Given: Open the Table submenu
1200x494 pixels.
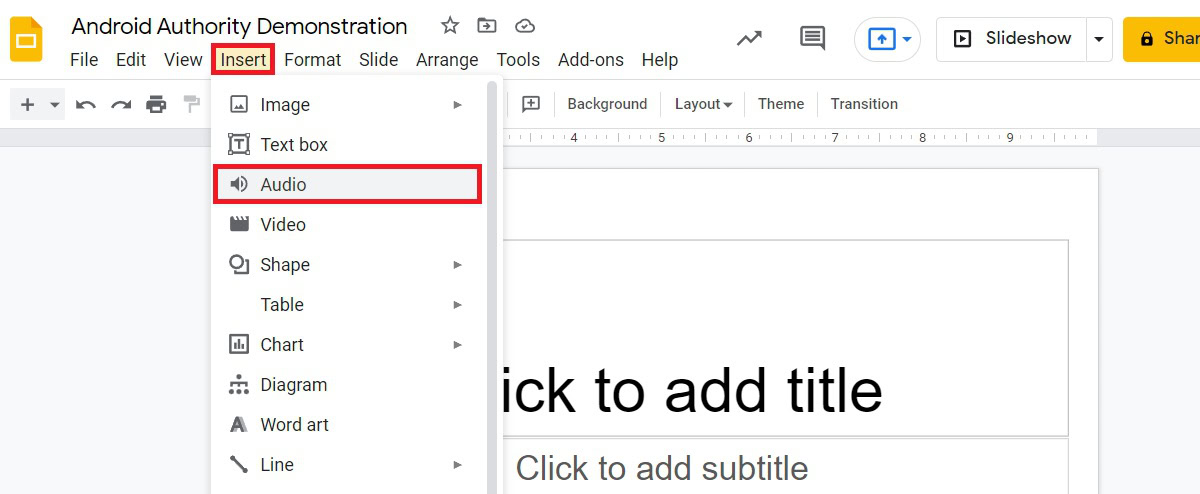Looking at the screenshot, I should coord(348,305).
